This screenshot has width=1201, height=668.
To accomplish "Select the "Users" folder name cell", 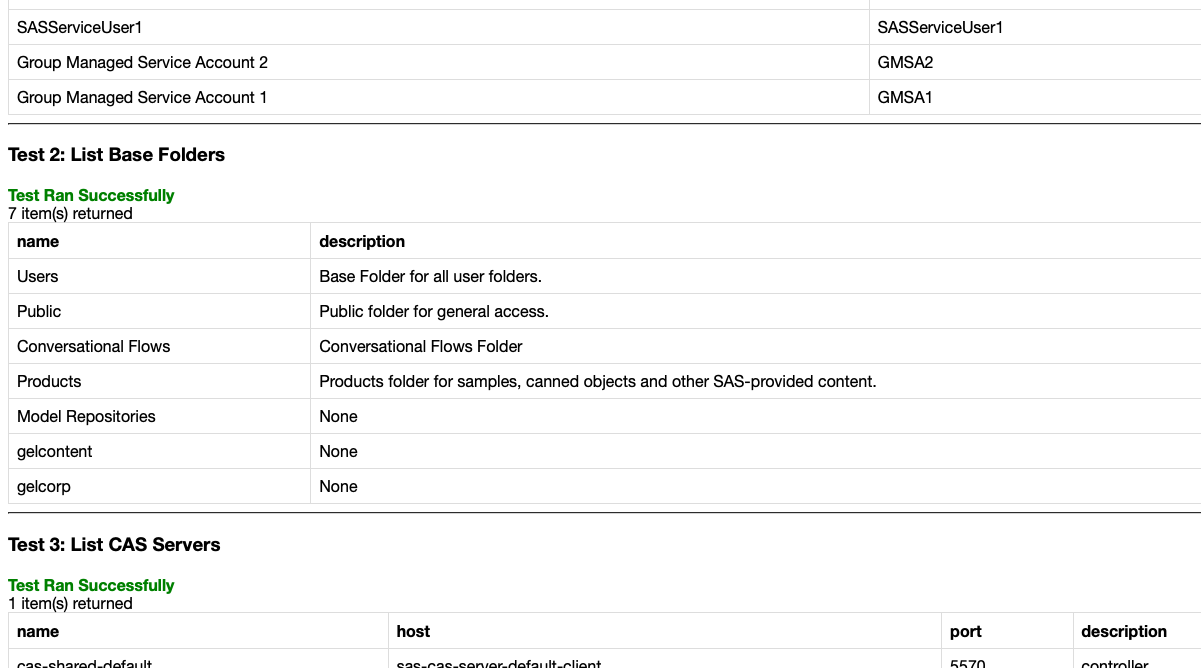I will (x=38, y=276).
